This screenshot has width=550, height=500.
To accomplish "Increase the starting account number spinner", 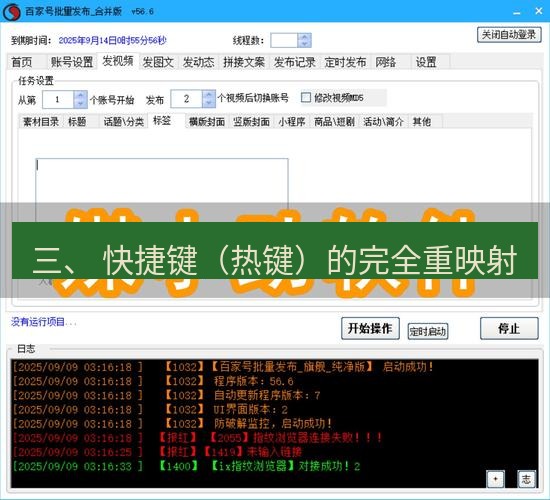I will (x=80, y=95).
